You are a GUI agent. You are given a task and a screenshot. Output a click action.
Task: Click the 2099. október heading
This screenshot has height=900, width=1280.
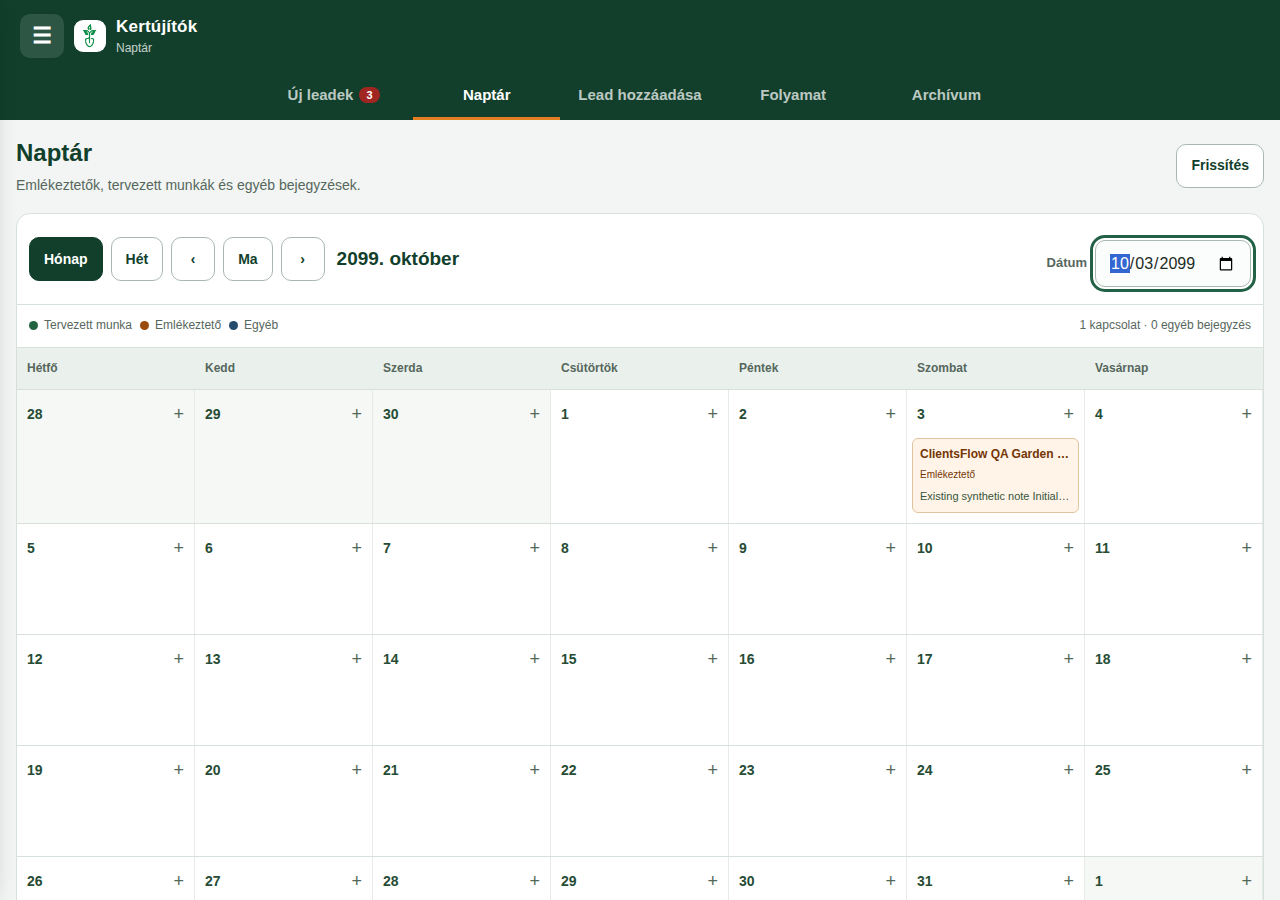(x=398, y=259)
